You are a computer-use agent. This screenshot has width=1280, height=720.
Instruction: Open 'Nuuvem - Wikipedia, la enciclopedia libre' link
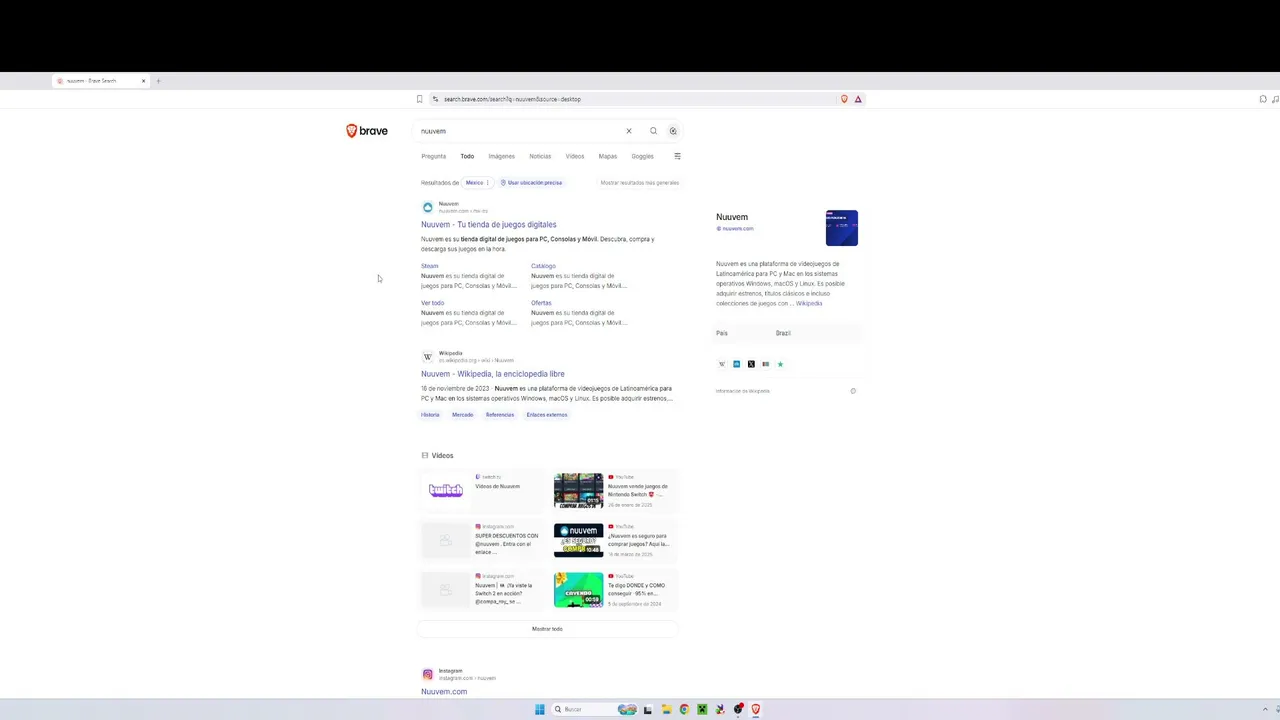[x=493, y=374]
